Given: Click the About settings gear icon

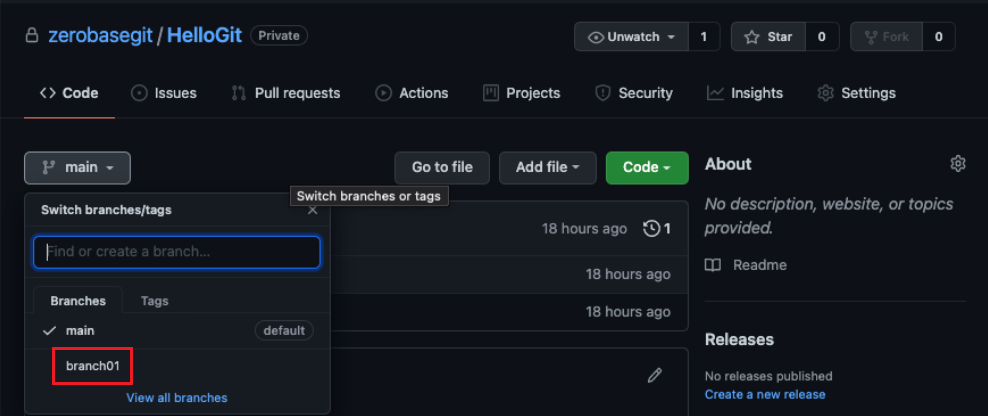Looking at the screenshot, I should pyautogui.click(x=958, y=164).
